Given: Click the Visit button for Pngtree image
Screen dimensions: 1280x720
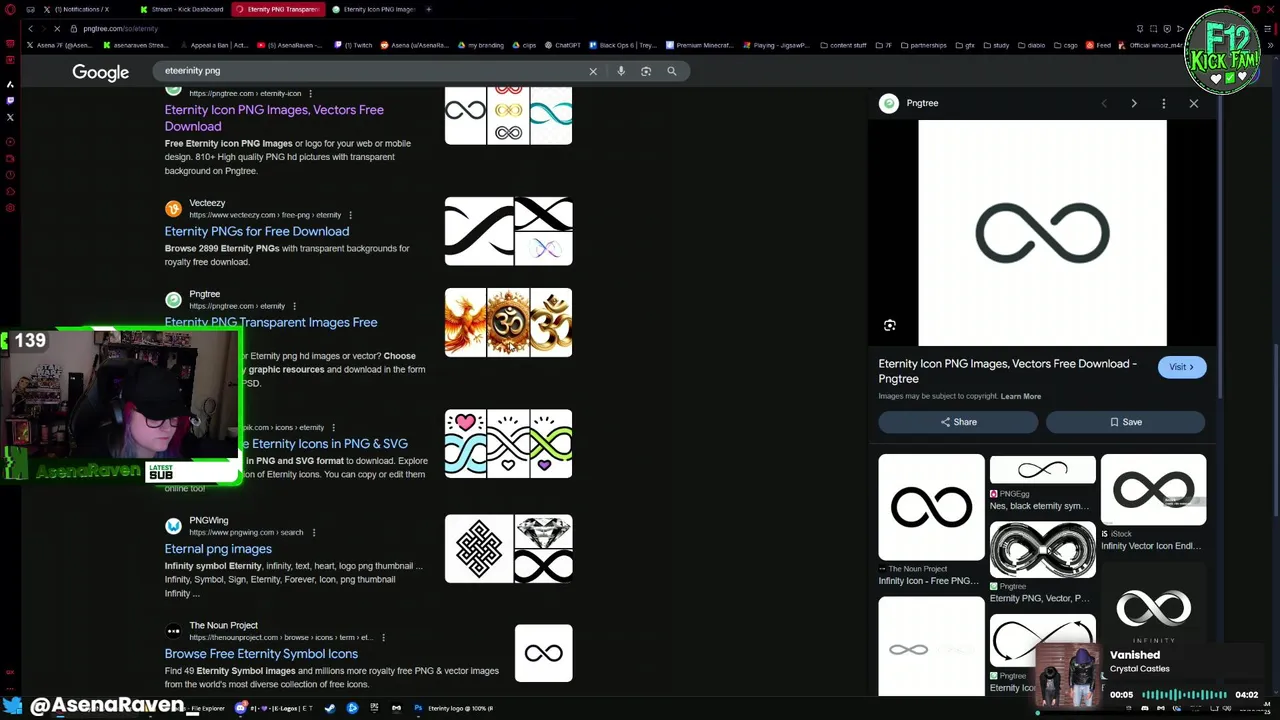Looking at the screenshot, I should [x=1181, y=367].
